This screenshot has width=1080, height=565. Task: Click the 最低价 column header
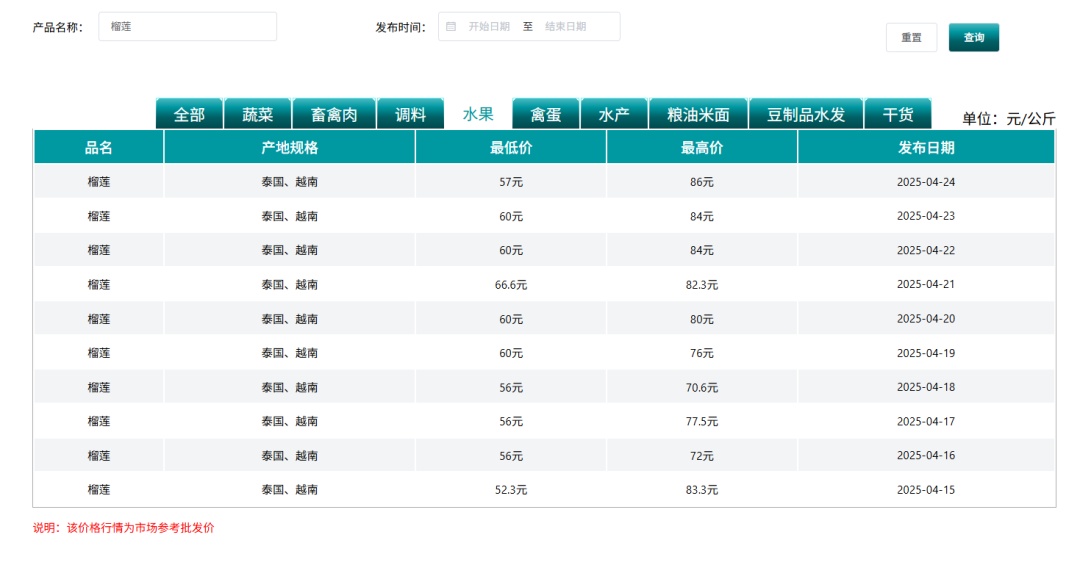tap(511, 147)
